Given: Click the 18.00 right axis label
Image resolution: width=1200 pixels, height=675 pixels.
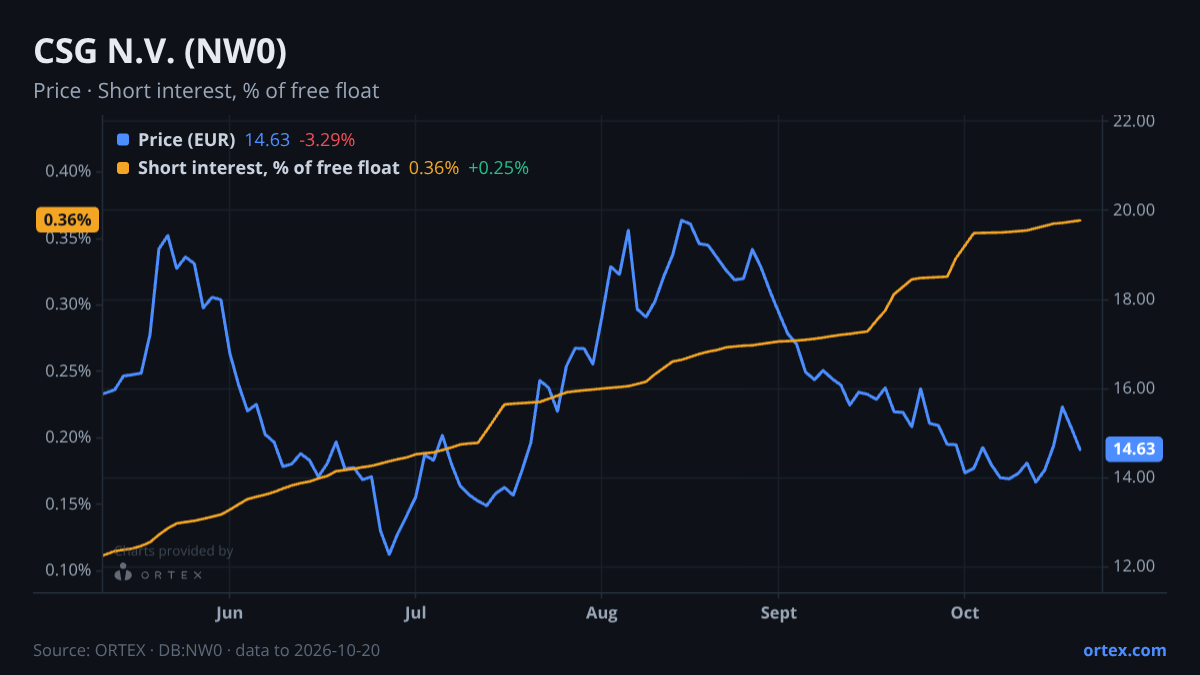Looking at the screenshot, I should 1134,299.
